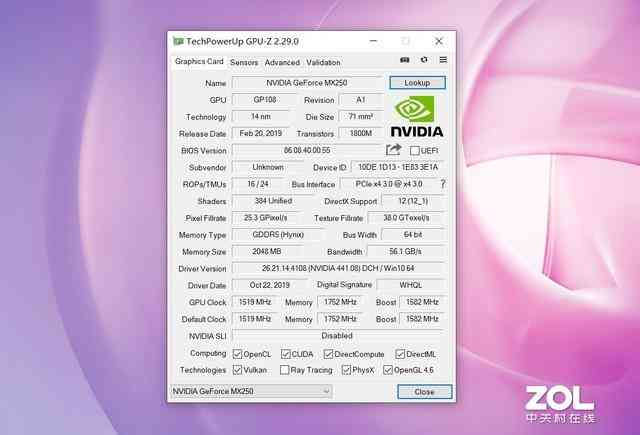Click the Bus Interface field PCIe x4 3.0
Screen dimensions: 640x435
(x=389, y=184)
